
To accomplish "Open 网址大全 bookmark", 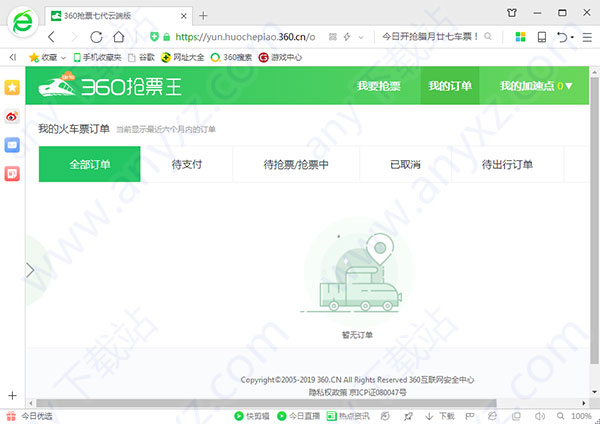I will point(182,57).
